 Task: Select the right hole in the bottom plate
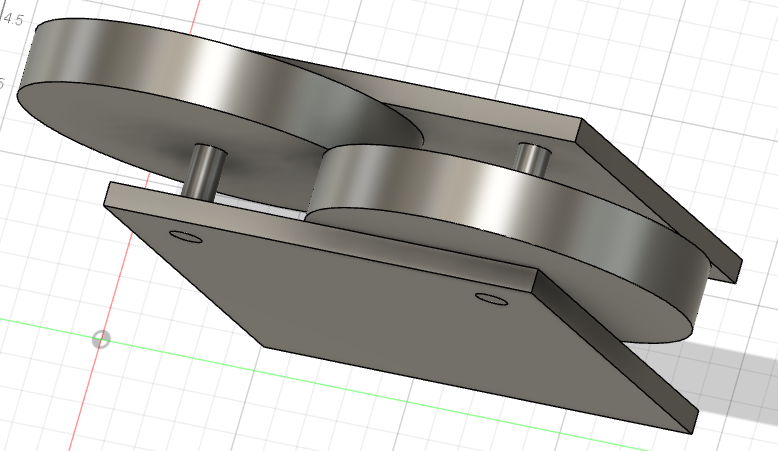click(x=490, y=299)
